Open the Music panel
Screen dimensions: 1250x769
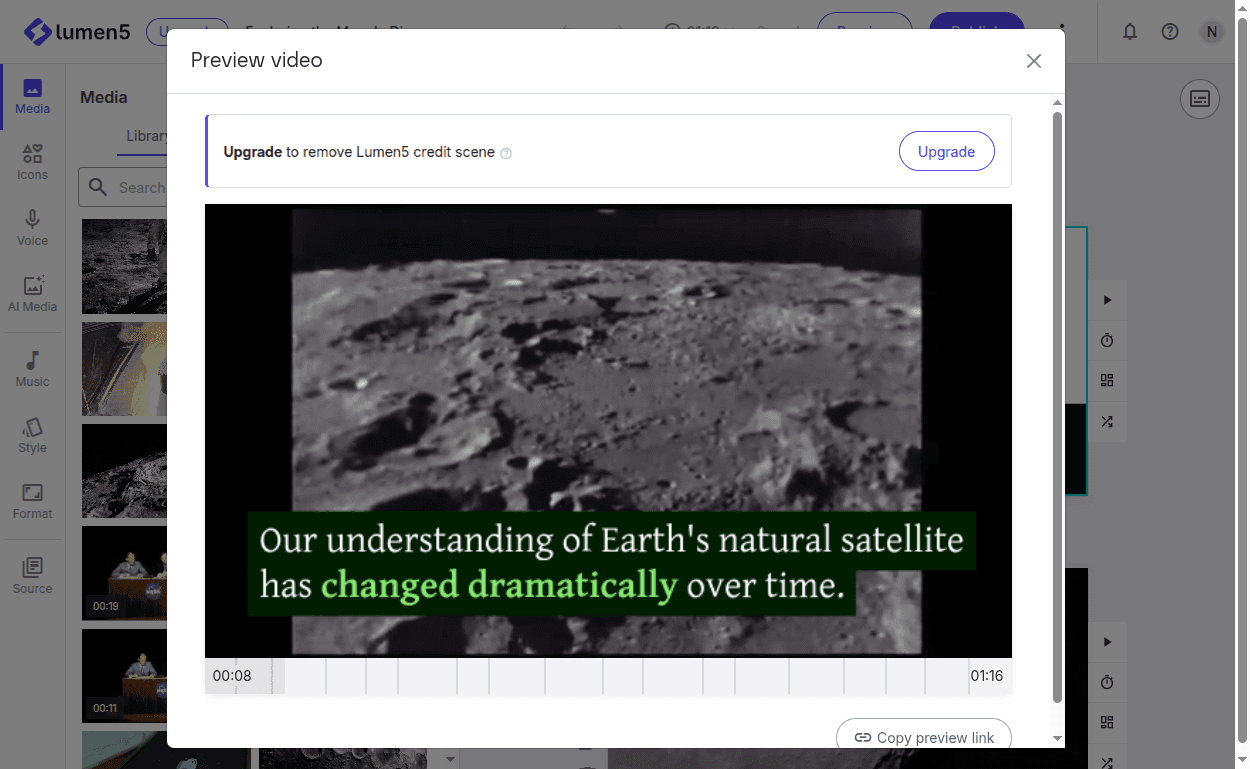tap(32, 369)
